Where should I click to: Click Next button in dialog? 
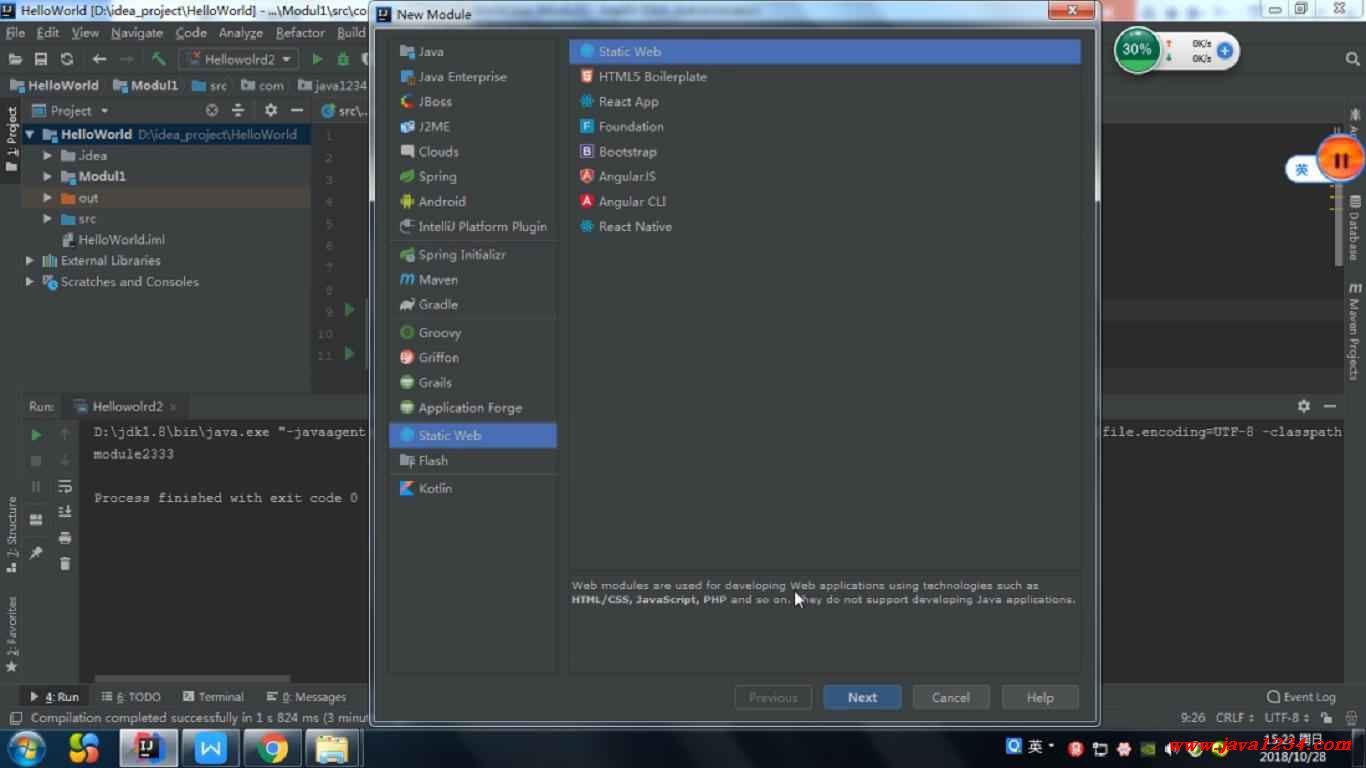click(862, 697)
